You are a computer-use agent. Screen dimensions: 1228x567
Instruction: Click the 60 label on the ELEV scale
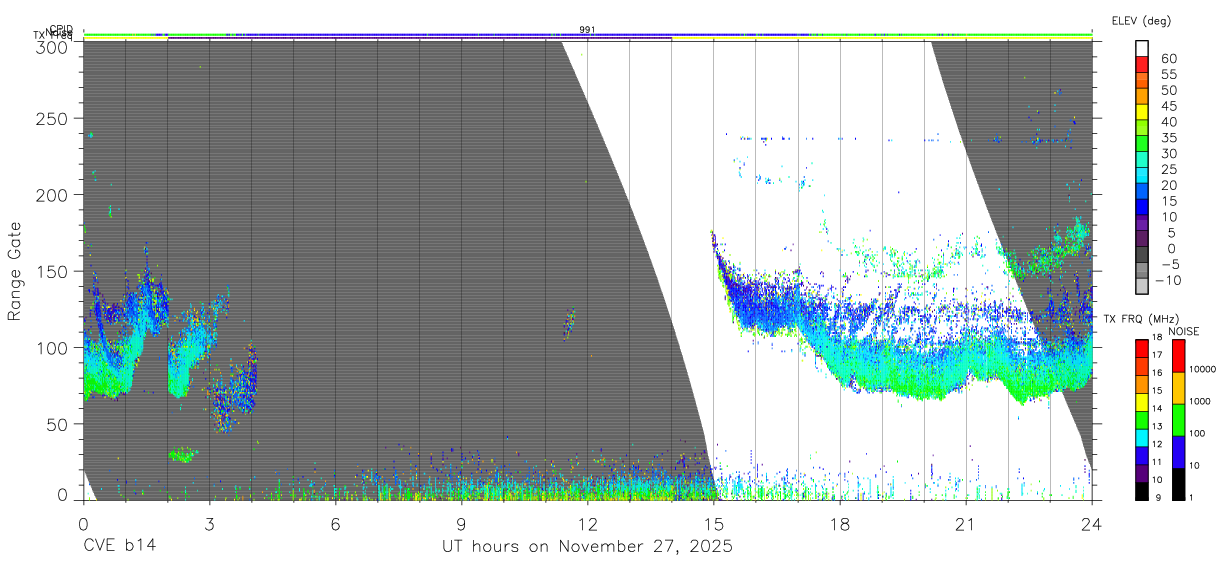pyautogui.click(x=1169, y=59)
